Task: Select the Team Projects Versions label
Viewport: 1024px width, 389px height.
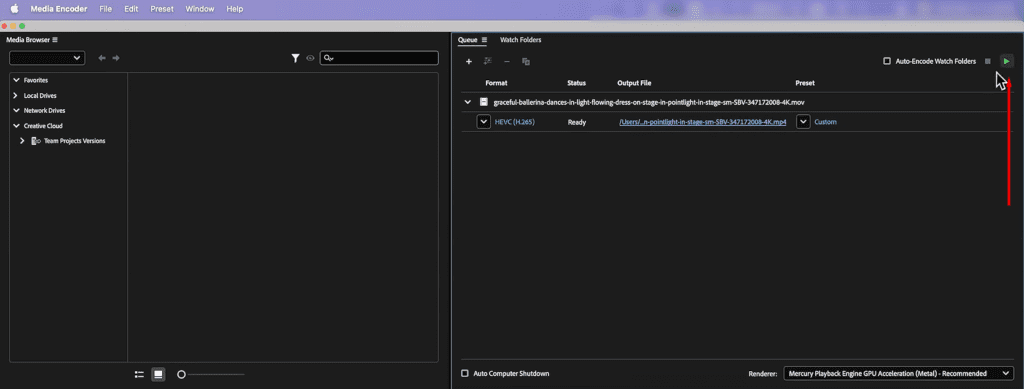Action: click(74, 141)
